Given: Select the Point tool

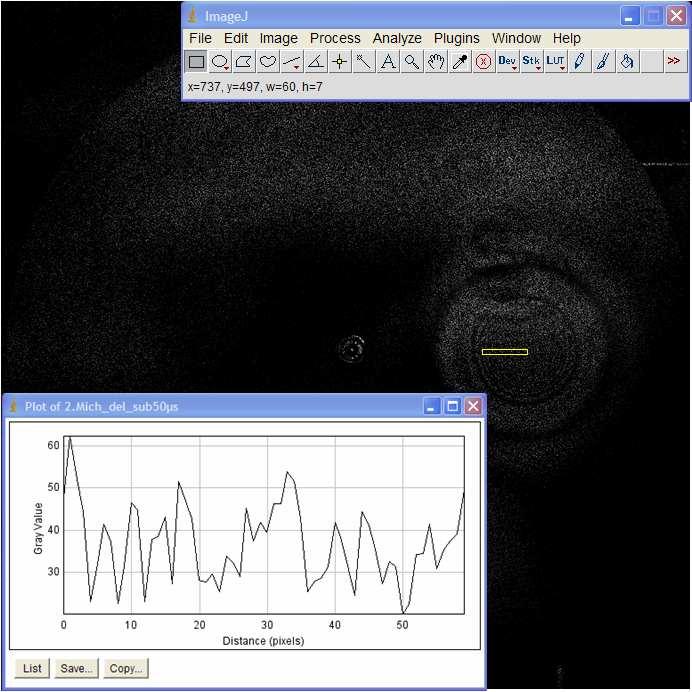Looking at the screenshot, I should [339, 62].
